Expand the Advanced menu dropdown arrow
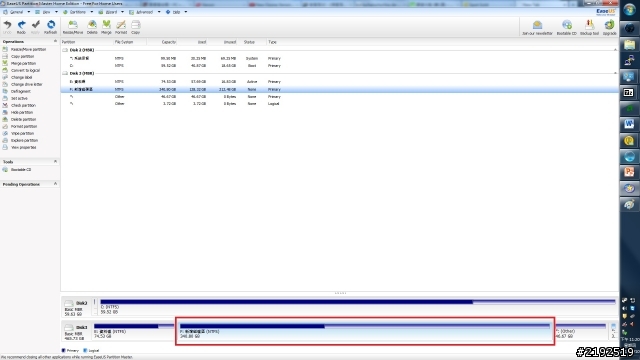 click(159, 12)
